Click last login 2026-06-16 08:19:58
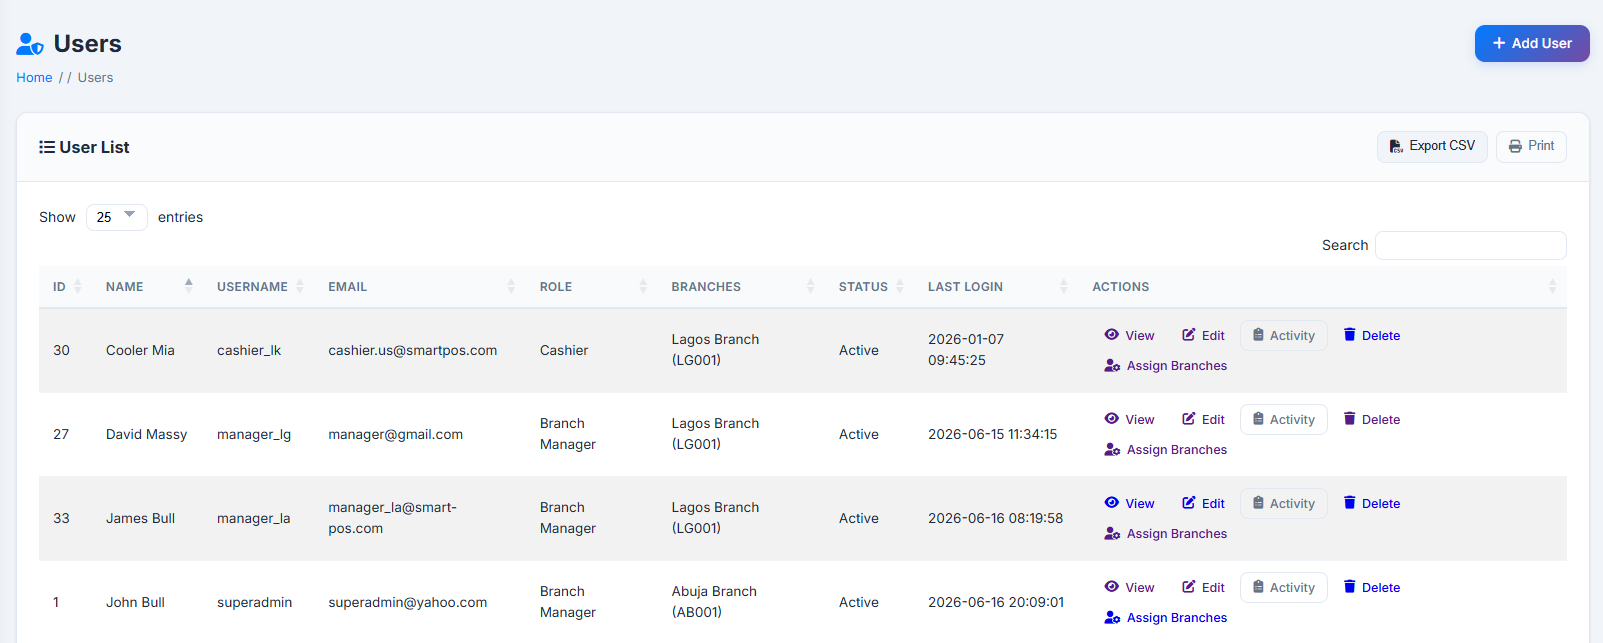Viewport: 1603px width, 643px height. (x=995, y=518)
